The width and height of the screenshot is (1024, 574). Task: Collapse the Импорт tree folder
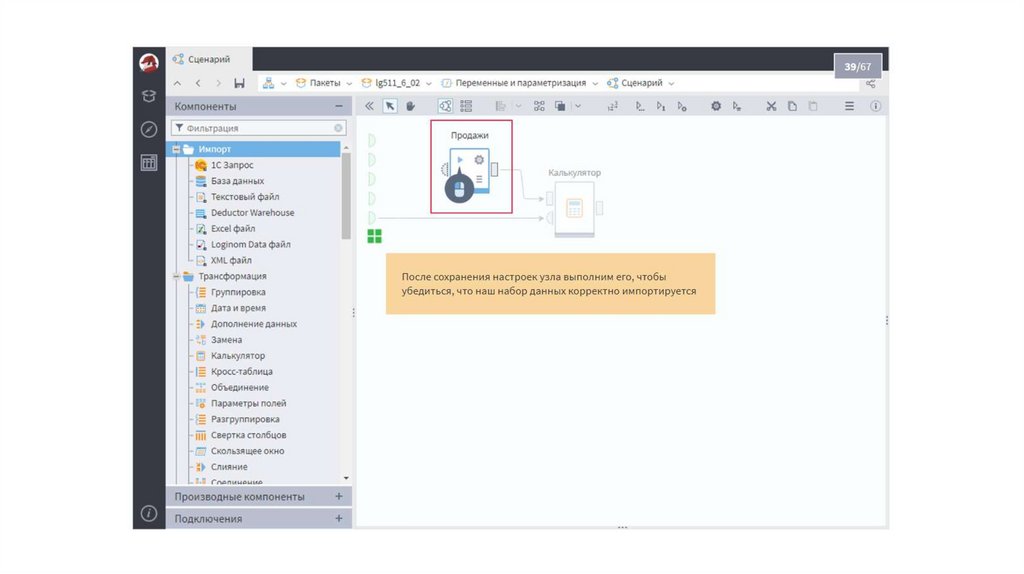pos(176,149)
